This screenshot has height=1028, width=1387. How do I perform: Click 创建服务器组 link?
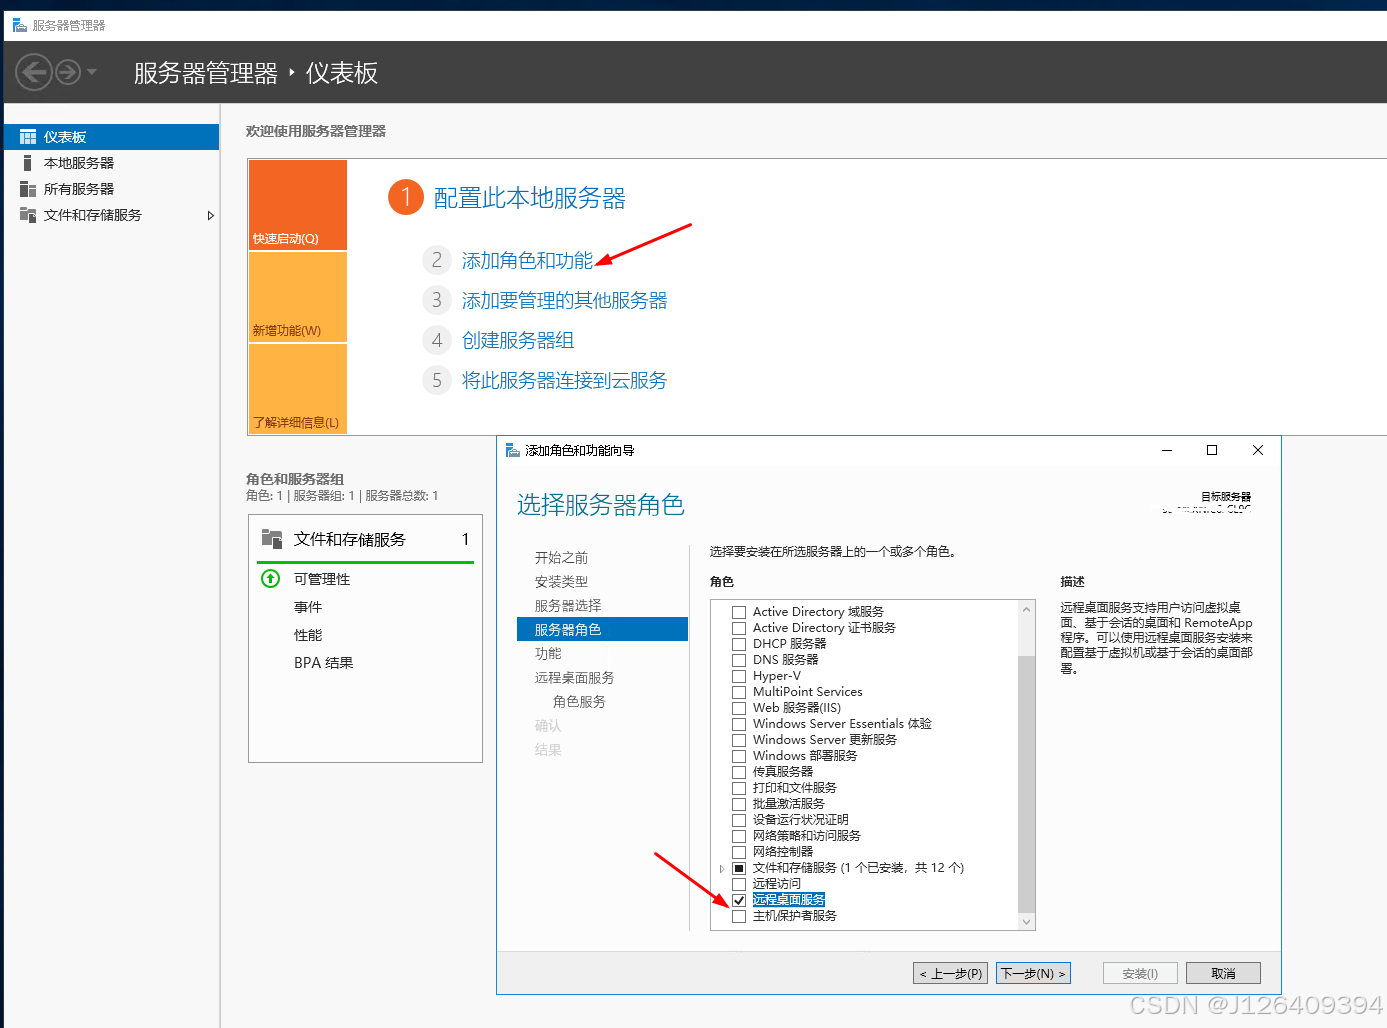coord(518,341)
